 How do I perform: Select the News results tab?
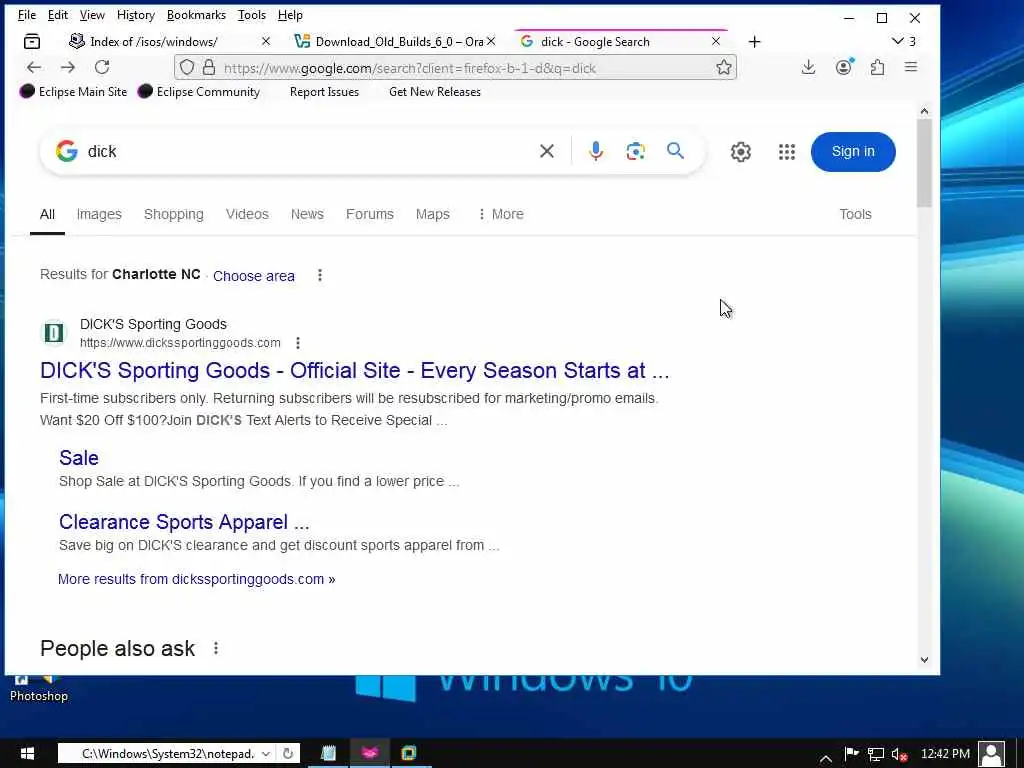[x=307, y=214]
